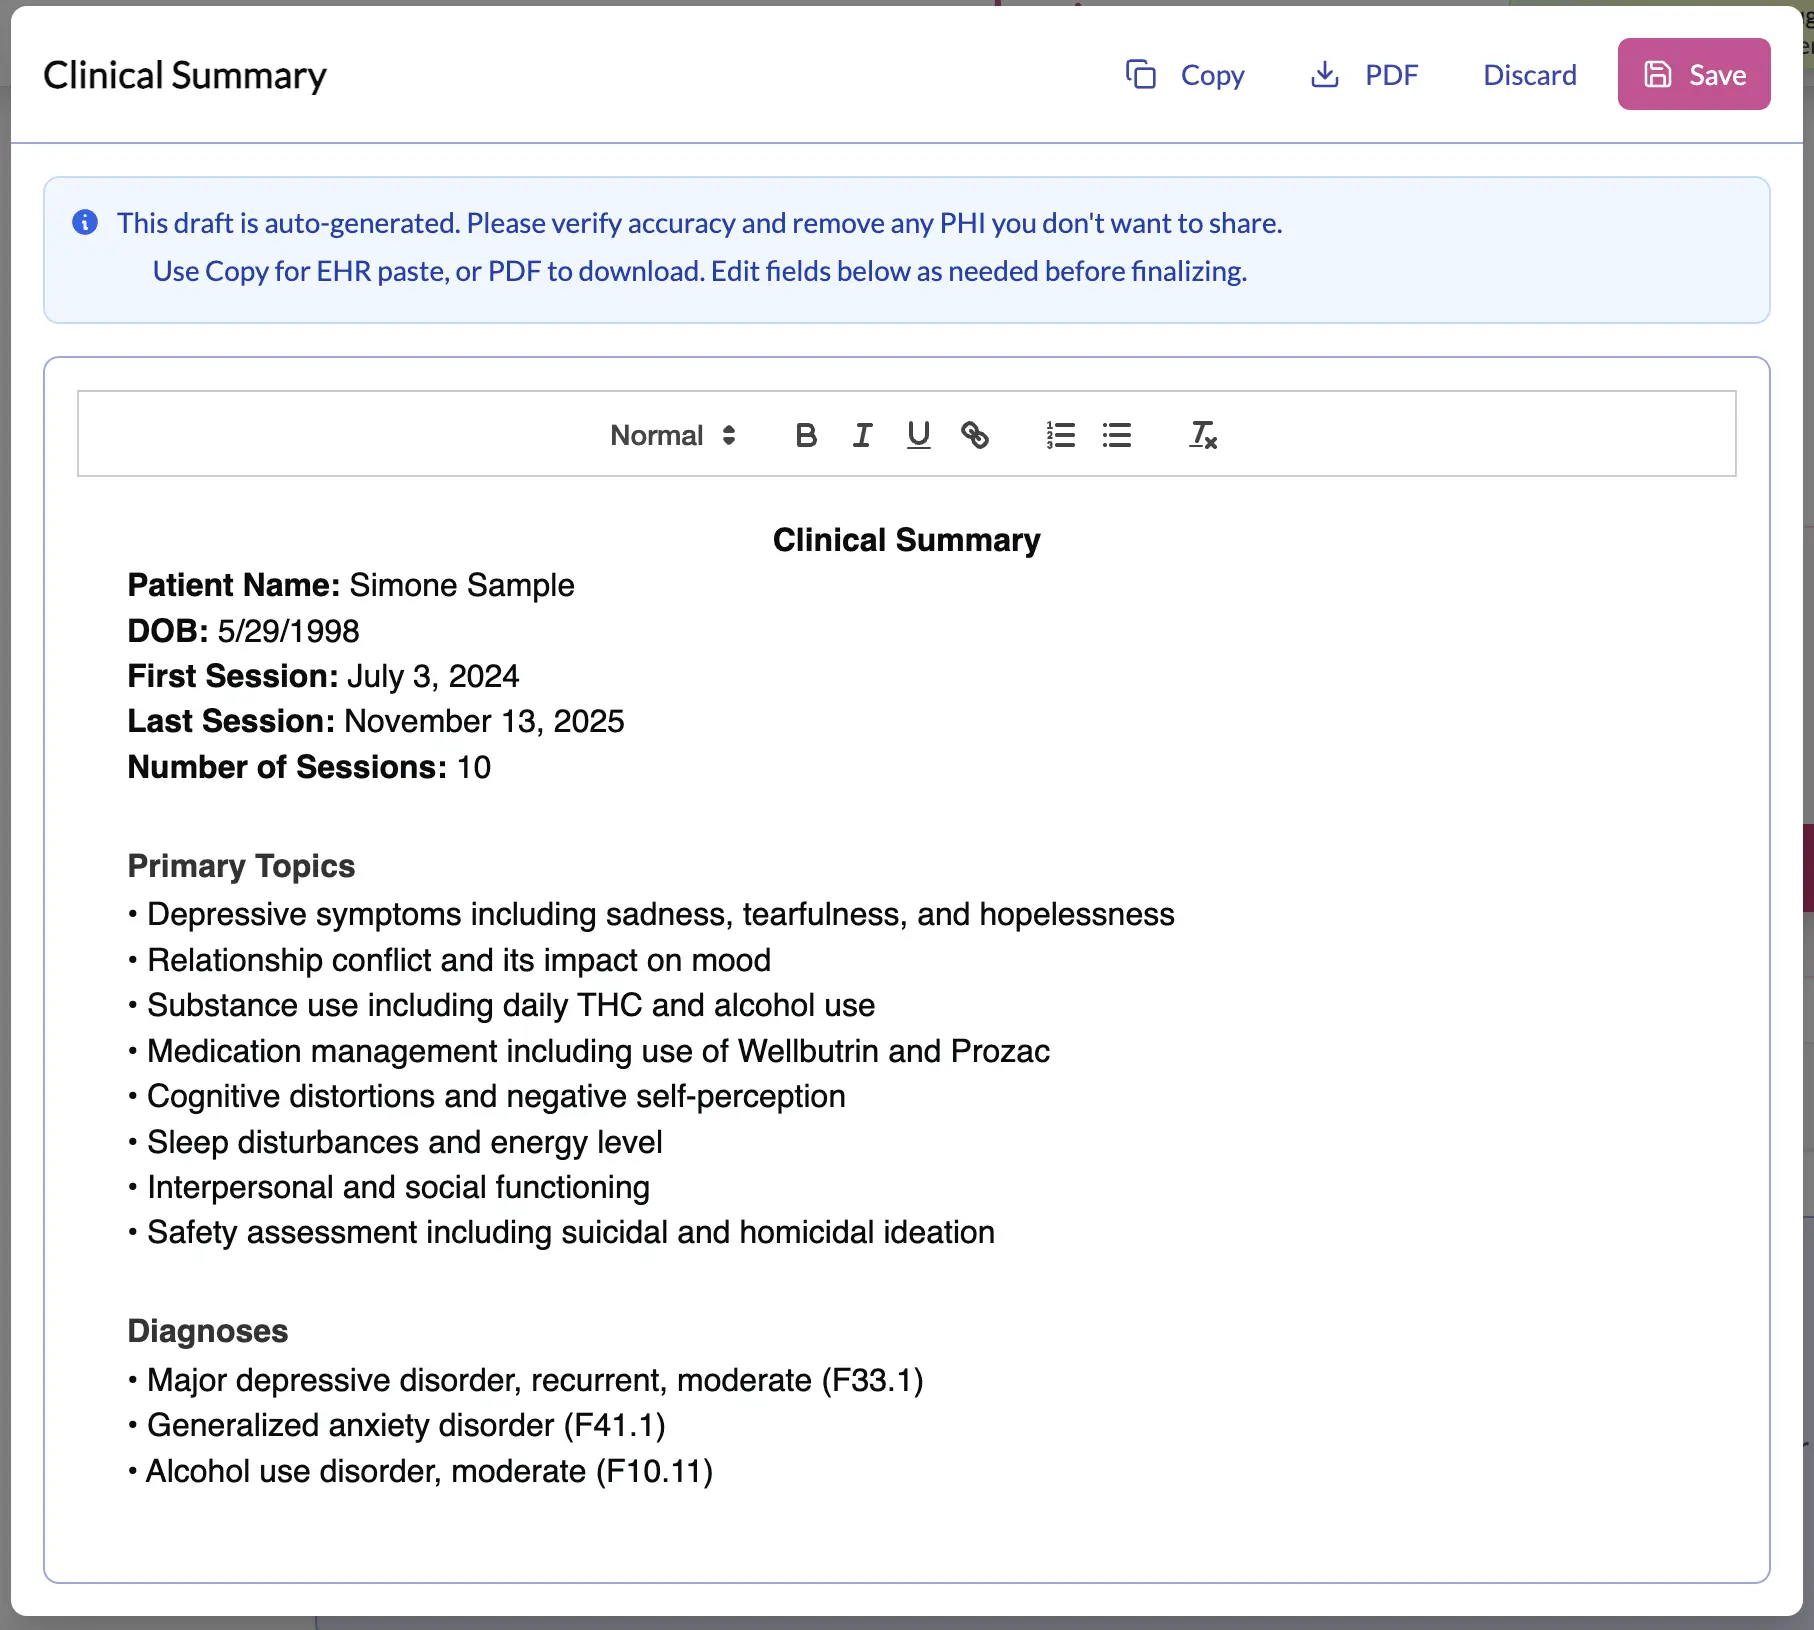This screenshot has height=1630, width=1814.
Task: Expand the text style selector arrows
Action: [729, 435]
